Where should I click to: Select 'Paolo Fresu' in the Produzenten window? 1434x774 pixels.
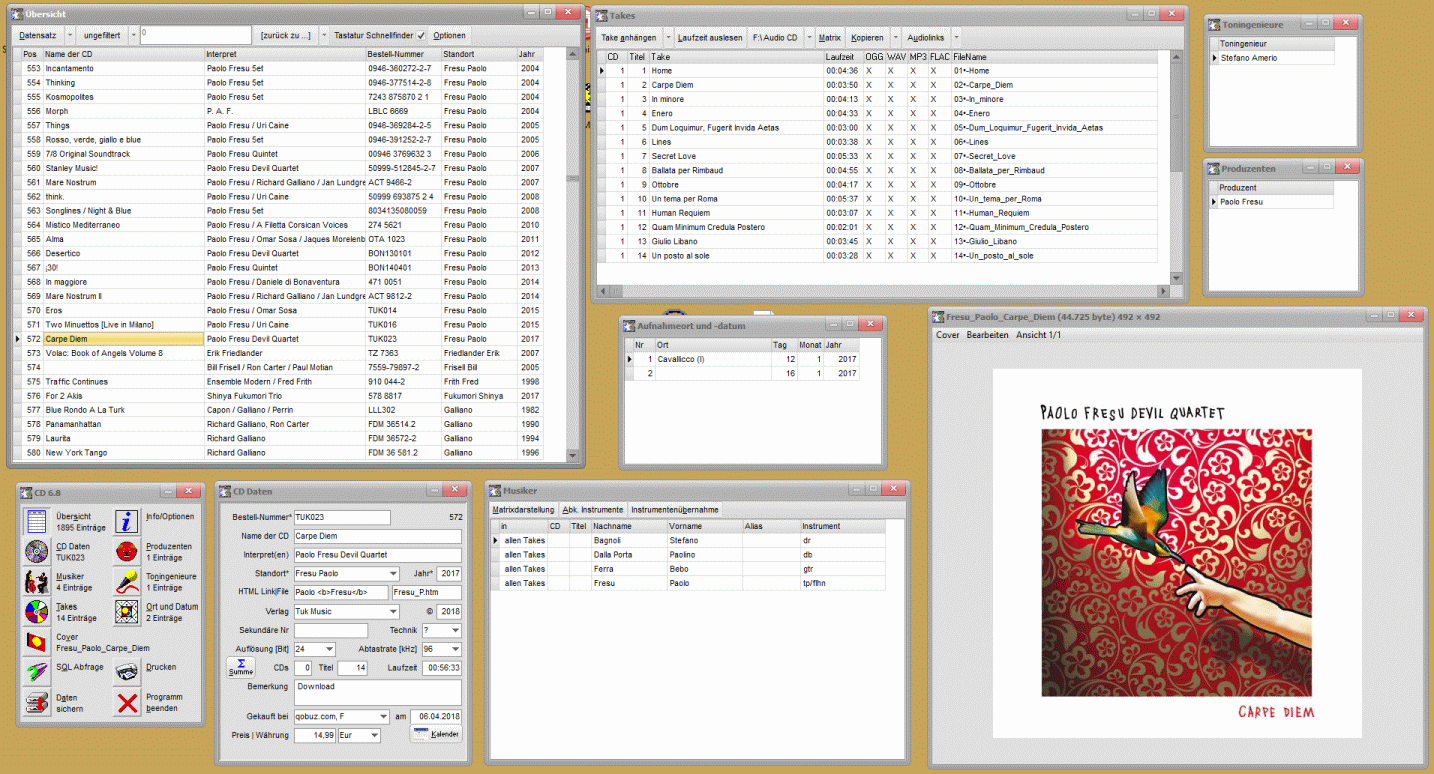(x=1276, y=202)
